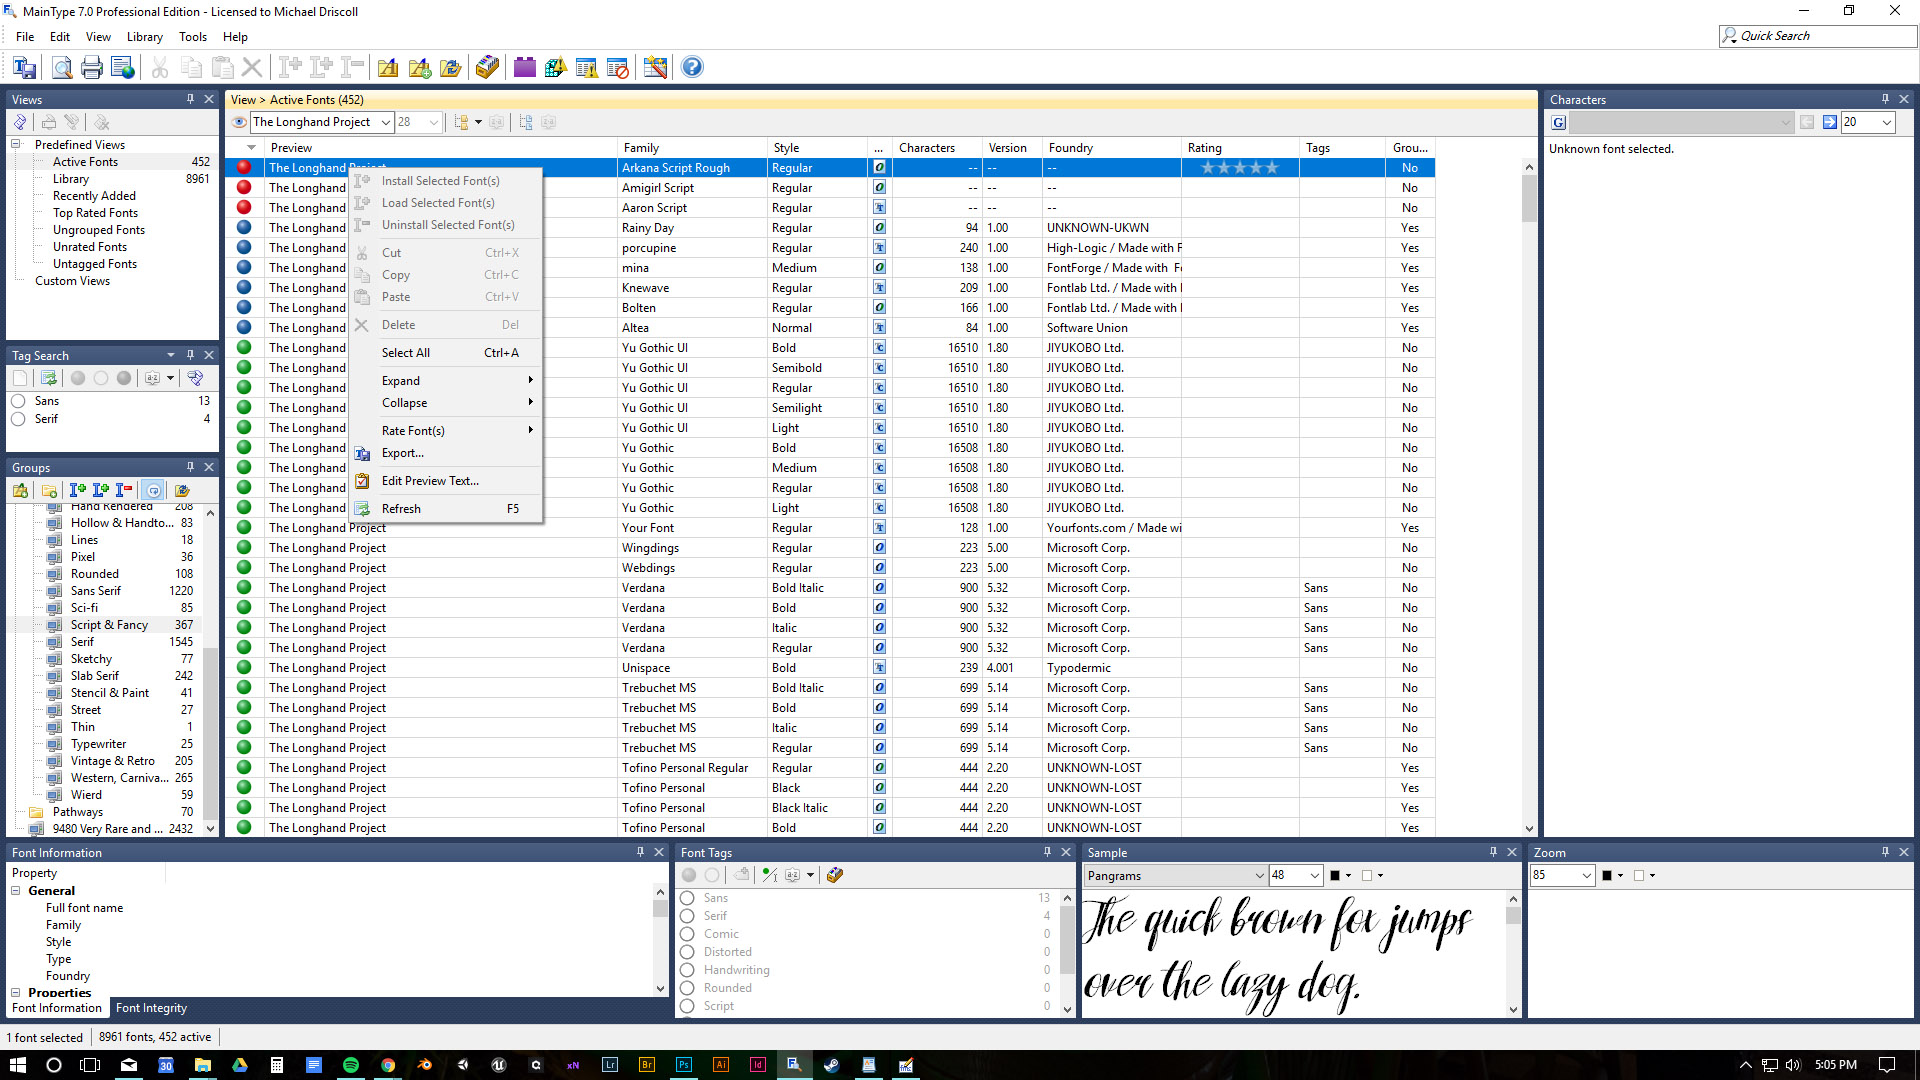Image resolution: width=1920 pixels, height=1080 pixels.
Task: Click the MainType taskbar icon
Action: [793, 1064]
